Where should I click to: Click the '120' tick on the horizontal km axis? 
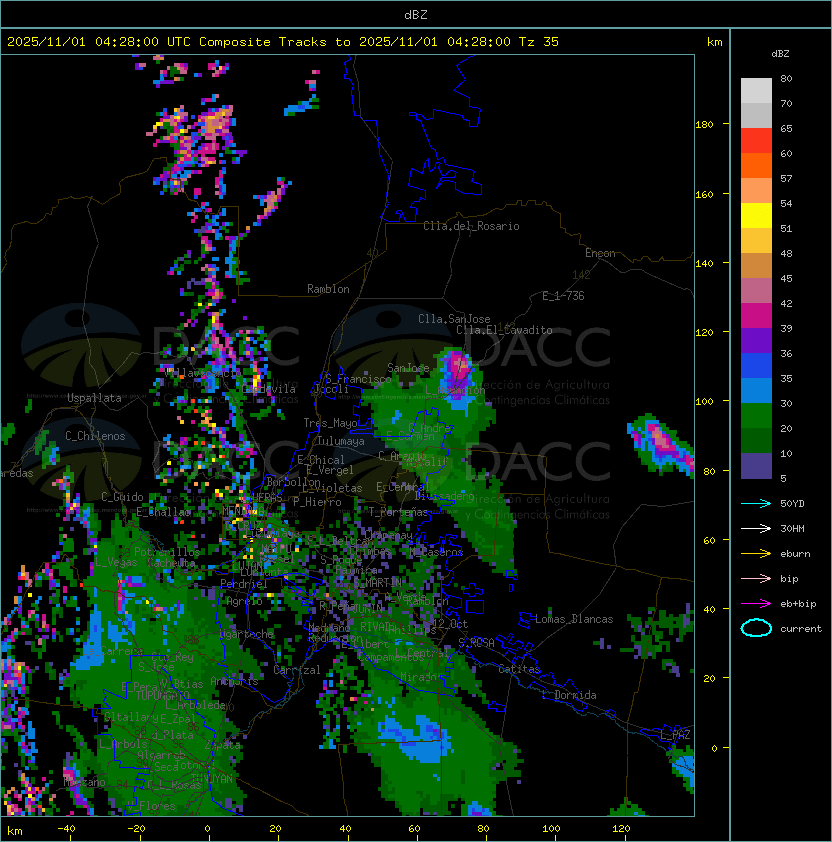click(621, 829)
